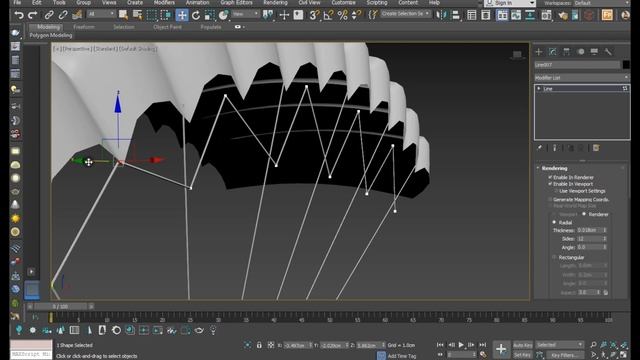Click the Play Animation button
Screen dimensions: 640x360
coord(461,345)
